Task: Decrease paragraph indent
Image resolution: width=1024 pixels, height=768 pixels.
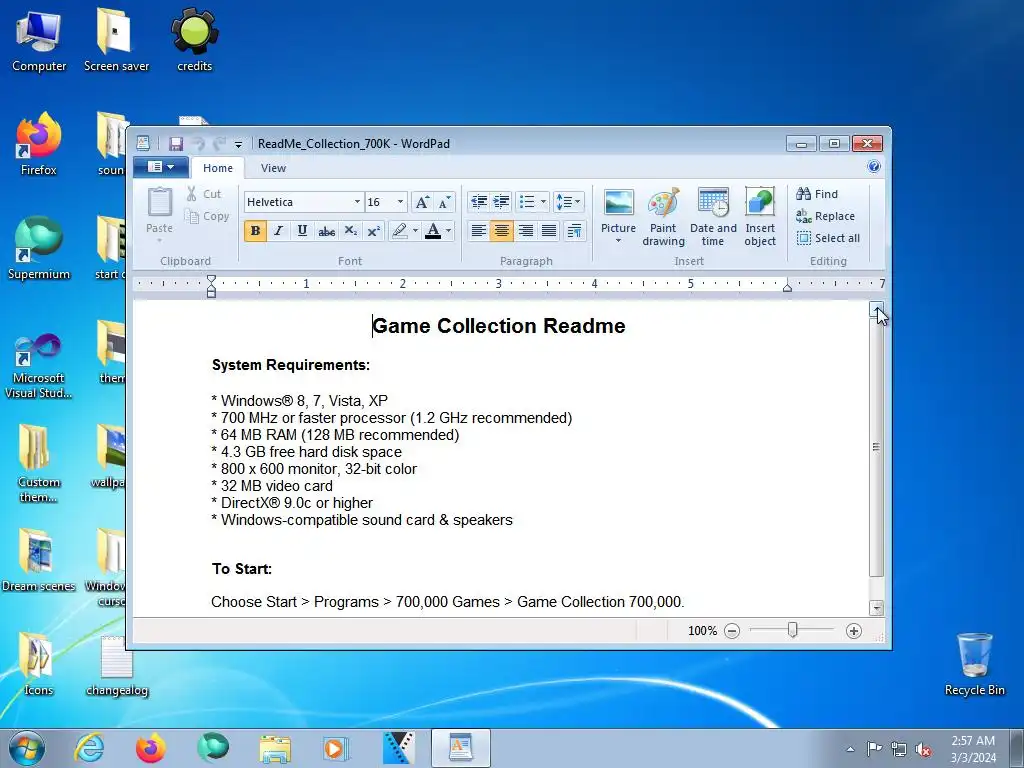Action: 479,202
